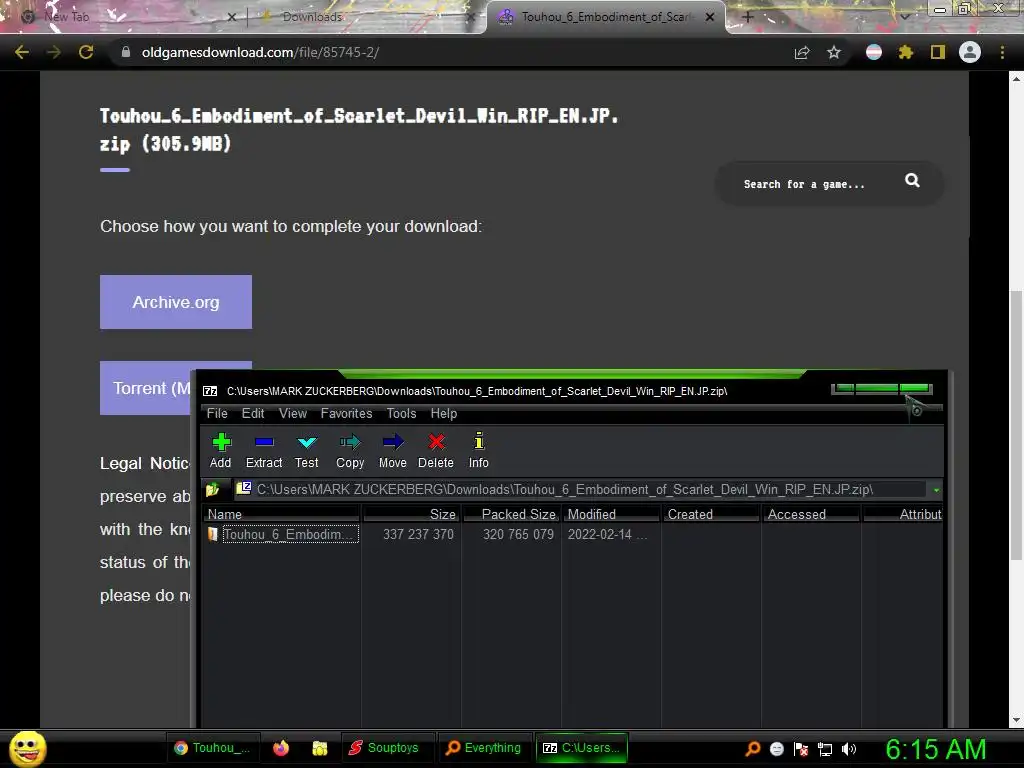The width and height of the screenshot is (1024, 768).
Task: Reload the current browser page
Action: coord(86,52)
